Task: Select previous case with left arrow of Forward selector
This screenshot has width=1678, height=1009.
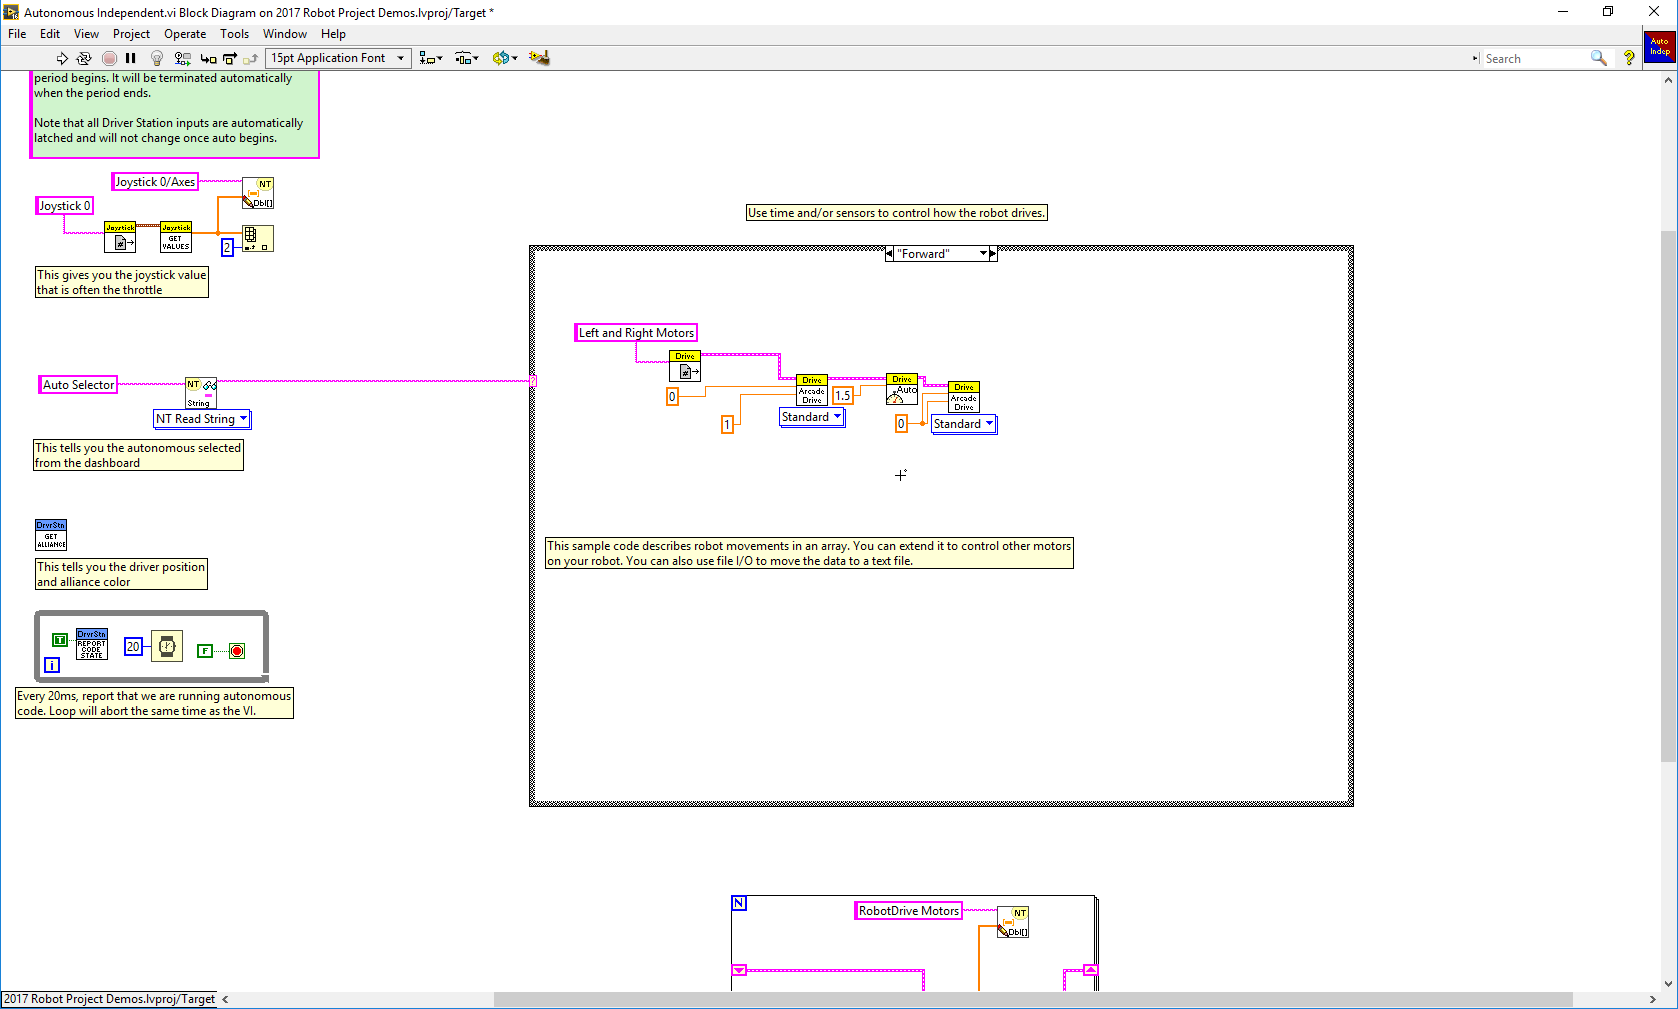Action: pyautogui.click(x=889, y=254)
